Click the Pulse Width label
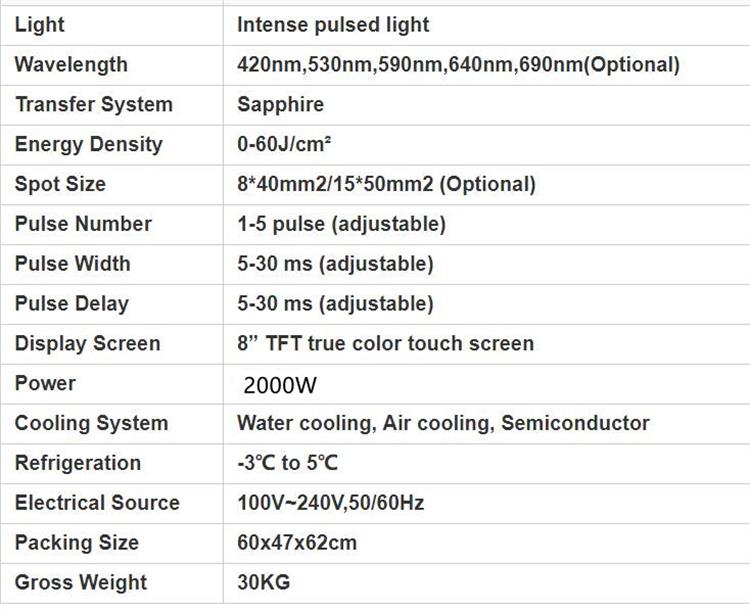The width and height of the screenshot is (750, 613). pyautogui.click(x=72, y=263)
